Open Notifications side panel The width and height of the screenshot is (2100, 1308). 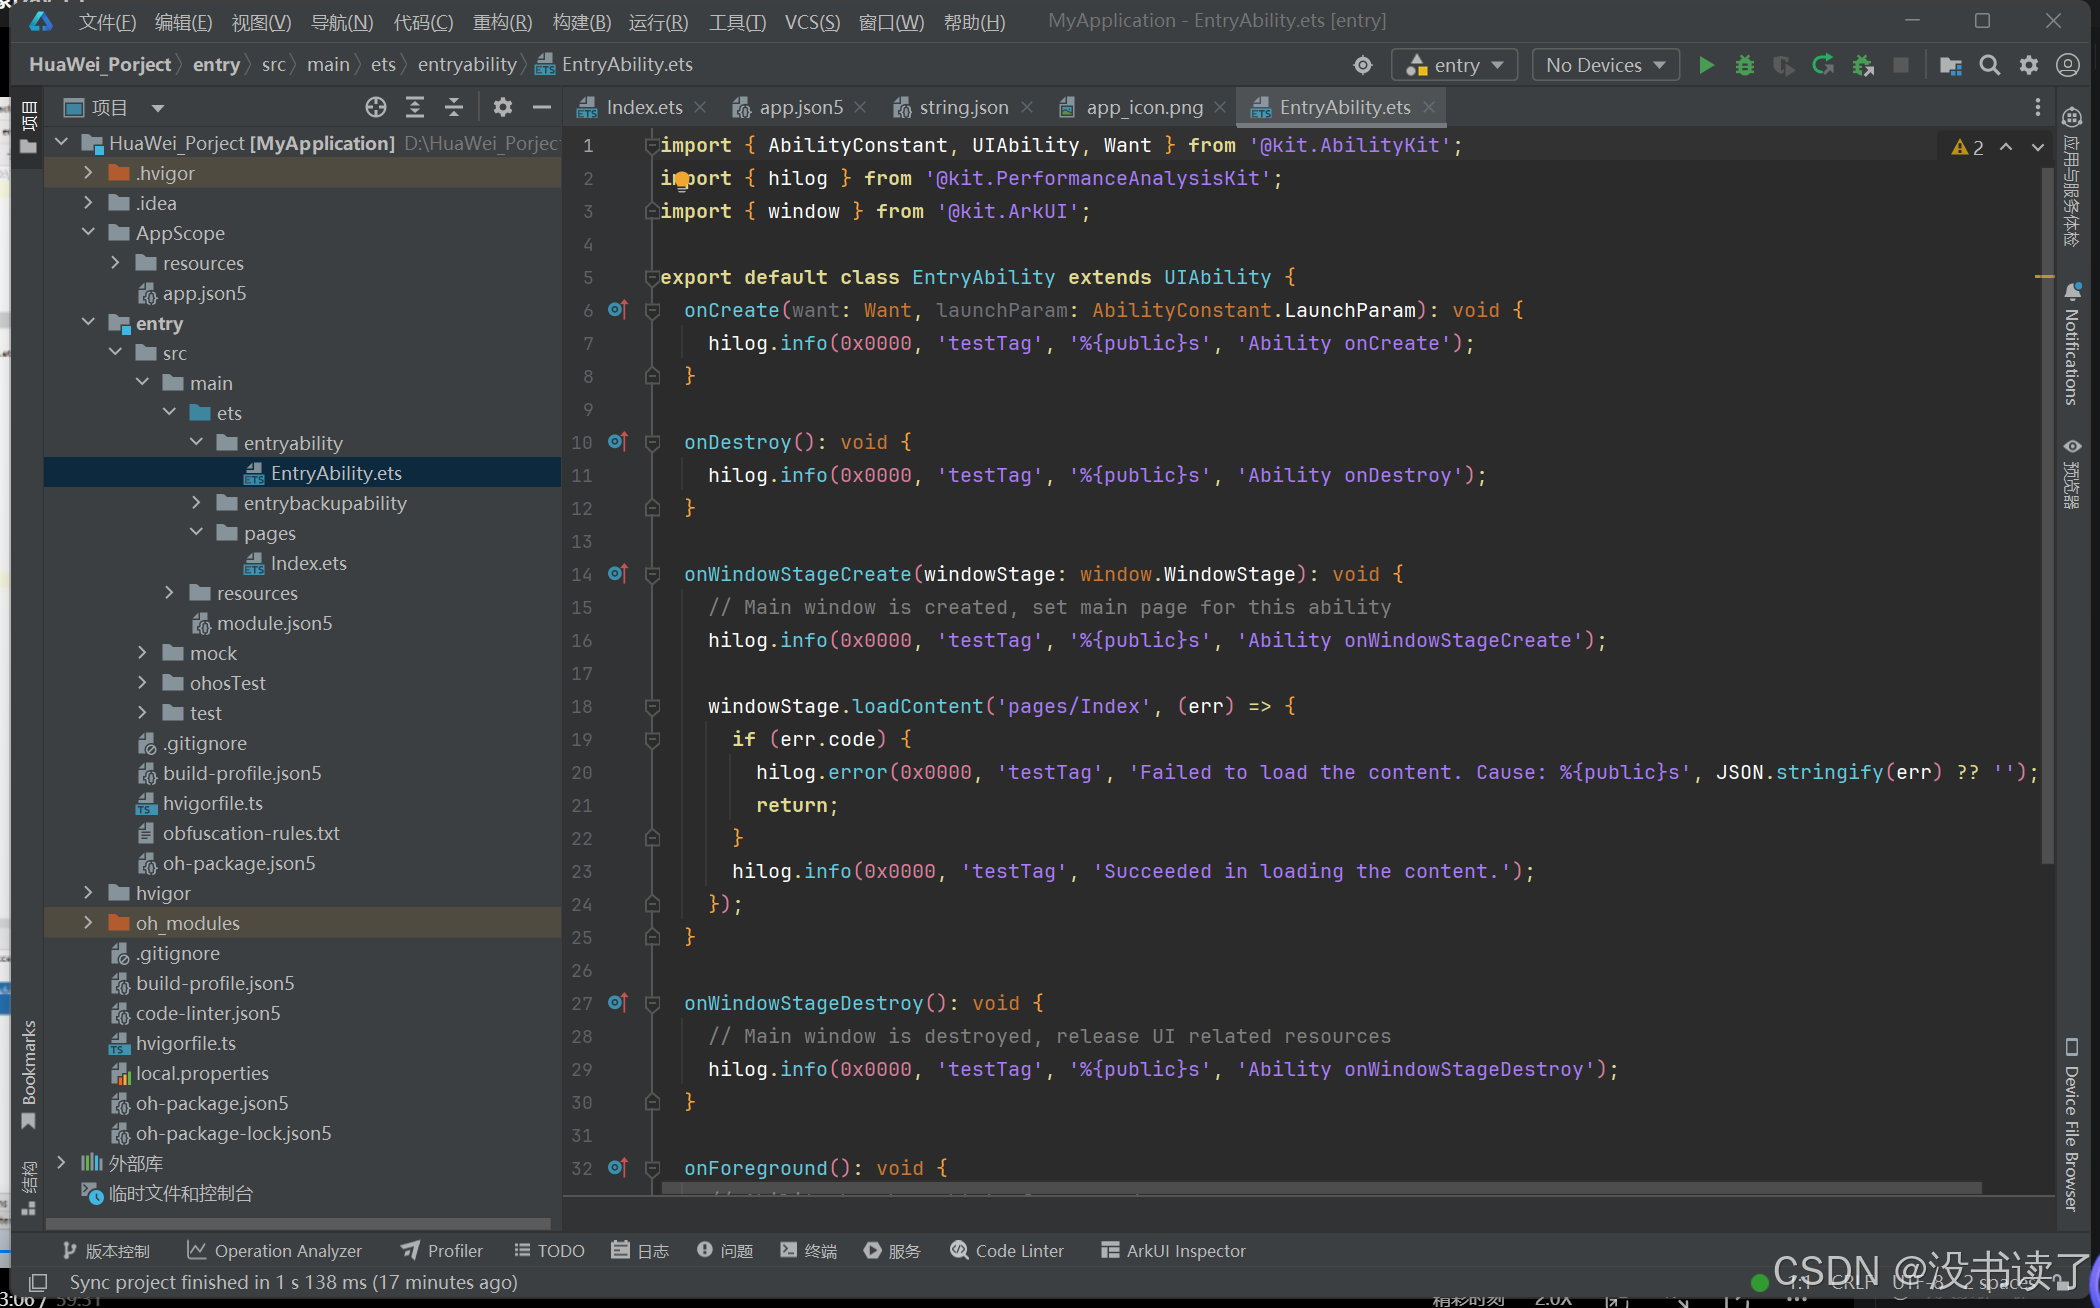point(2072,345)
